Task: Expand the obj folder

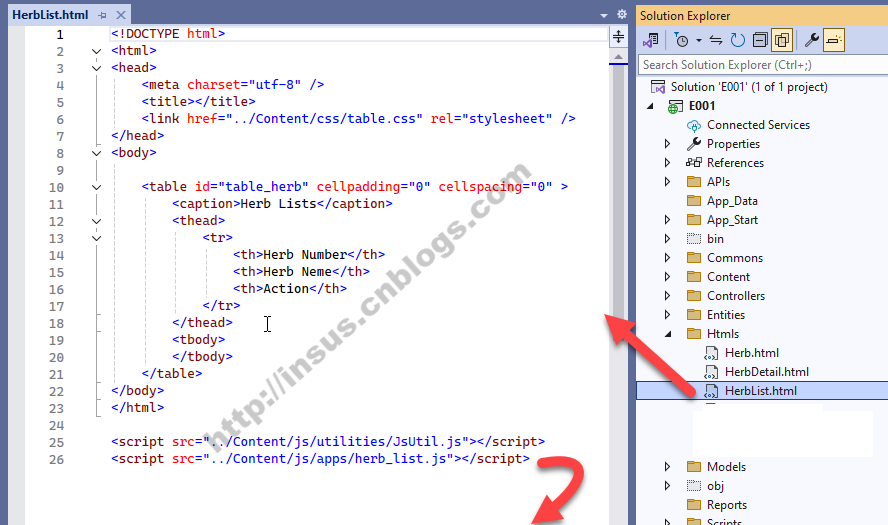Action: pyautogui.click(x=668, y=486)
